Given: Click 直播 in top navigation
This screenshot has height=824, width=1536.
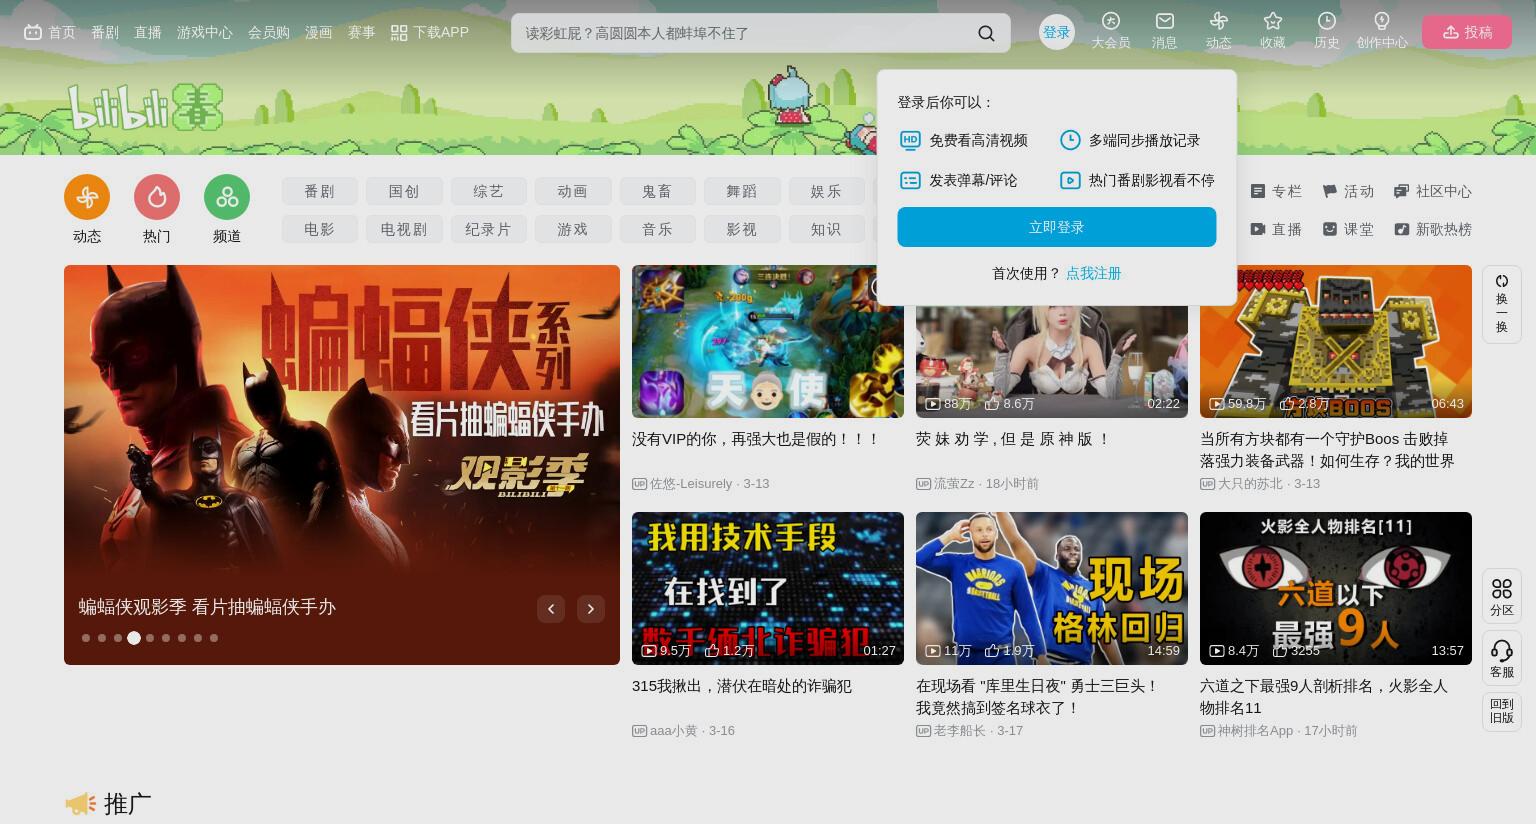Looking at the screenshot, I should click(x=148, y=32).
